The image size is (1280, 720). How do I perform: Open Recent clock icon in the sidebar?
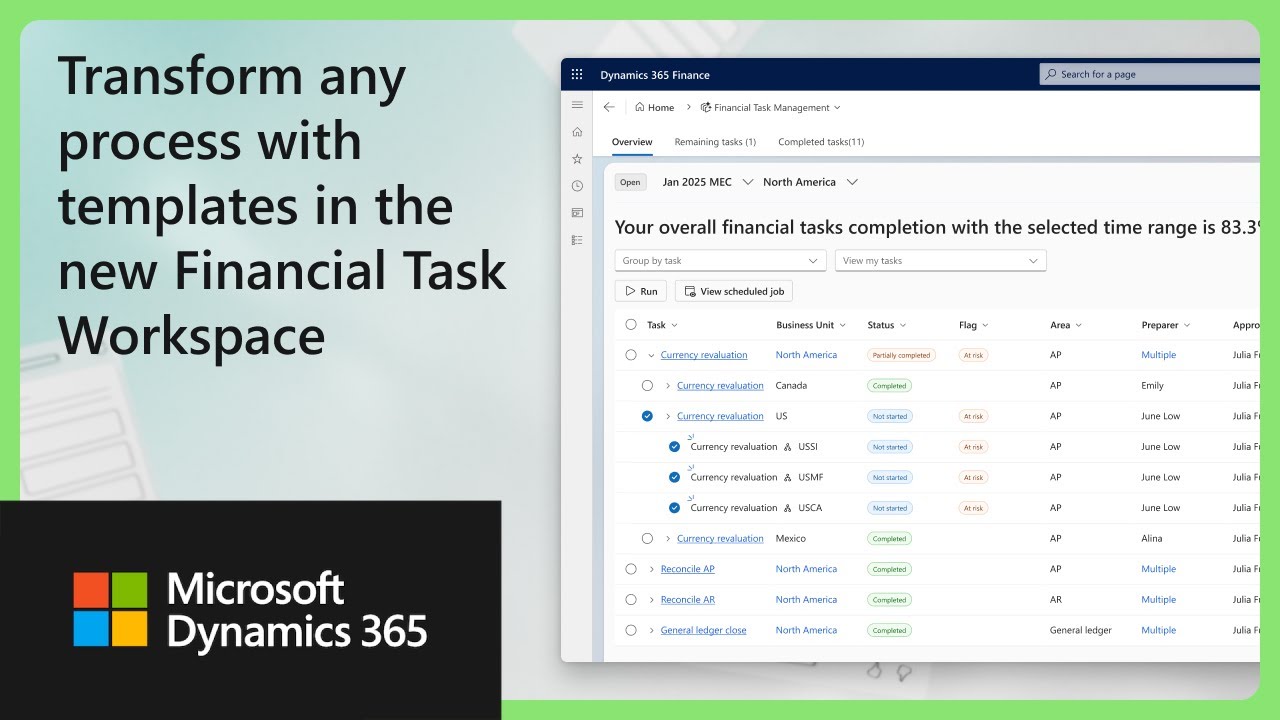tap(577, 186)
